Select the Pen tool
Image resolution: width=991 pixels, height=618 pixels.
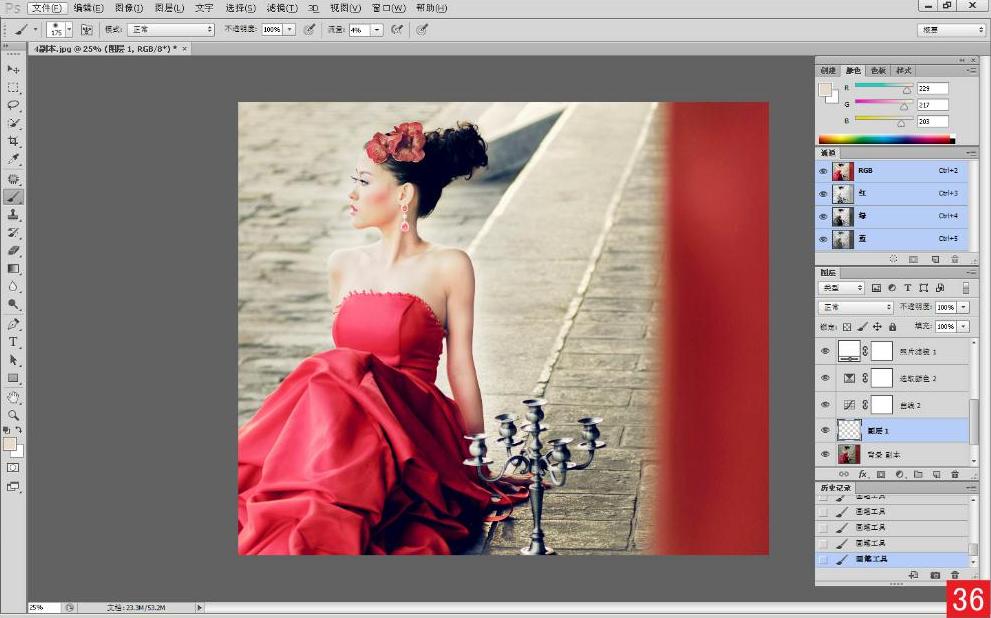13,324
